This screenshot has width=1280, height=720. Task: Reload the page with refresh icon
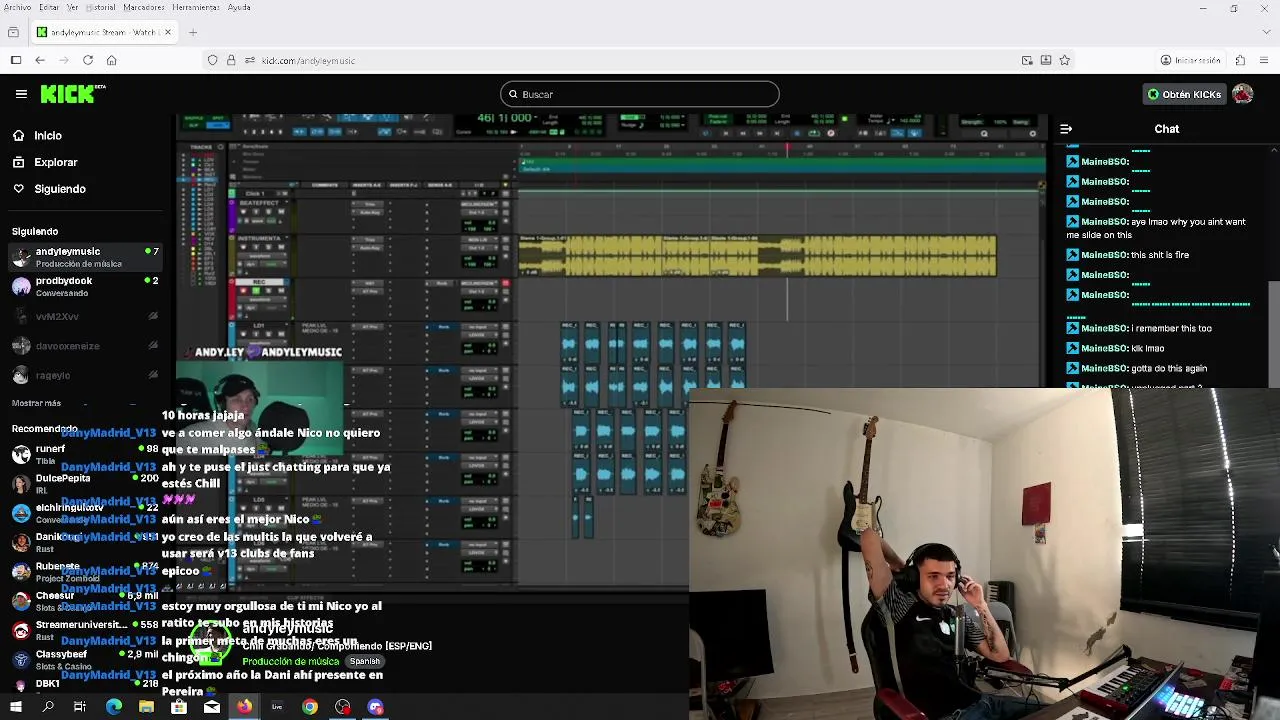point(88,60)
